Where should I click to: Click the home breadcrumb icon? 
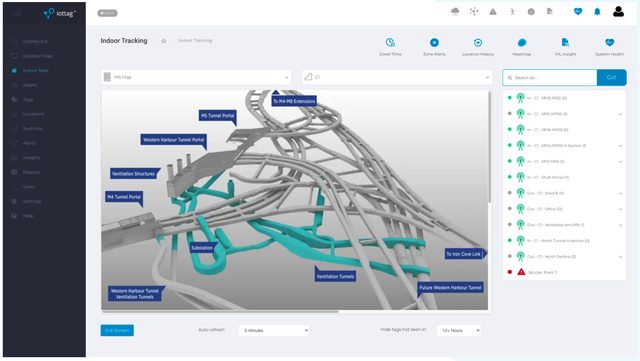(164, 41)
